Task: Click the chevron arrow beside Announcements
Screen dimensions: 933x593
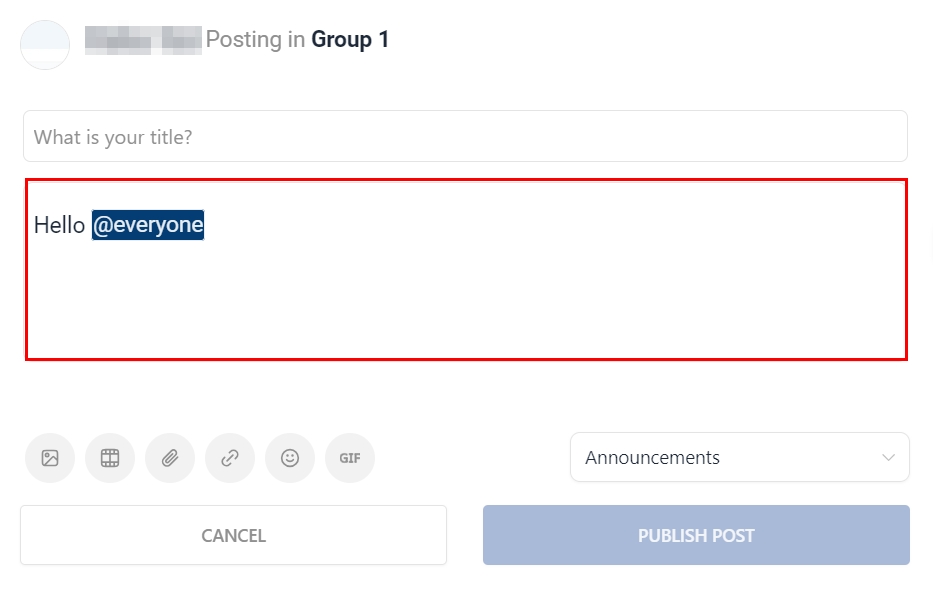Action: tap(888, 458)
